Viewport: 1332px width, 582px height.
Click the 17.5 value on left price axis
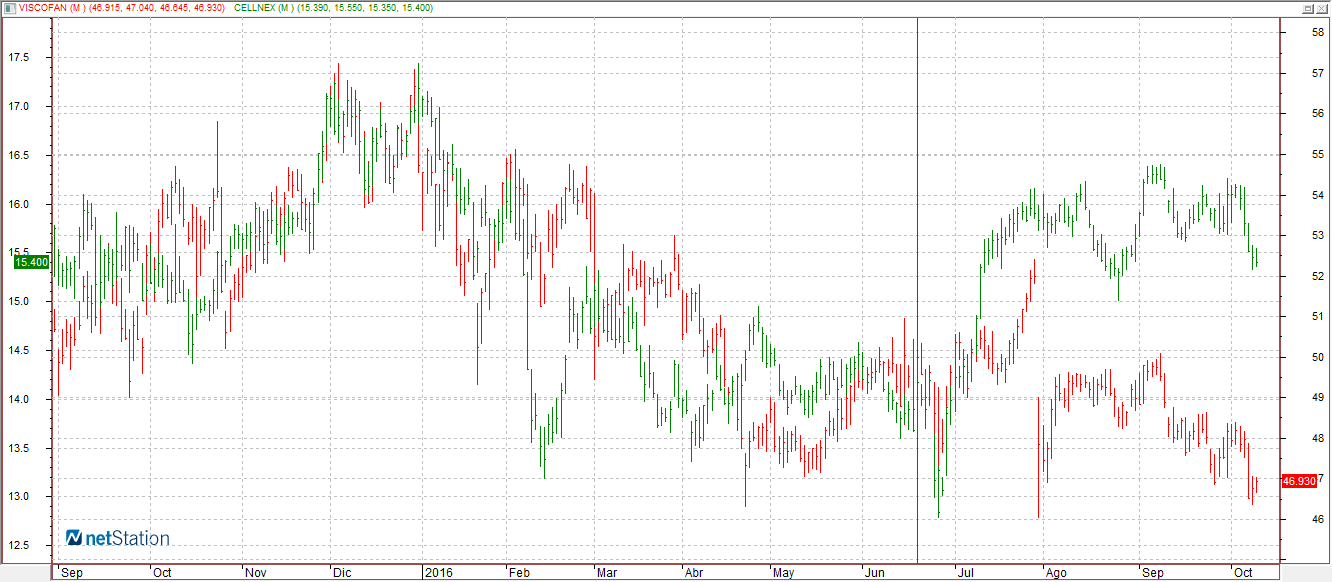[x=20, y=58]
